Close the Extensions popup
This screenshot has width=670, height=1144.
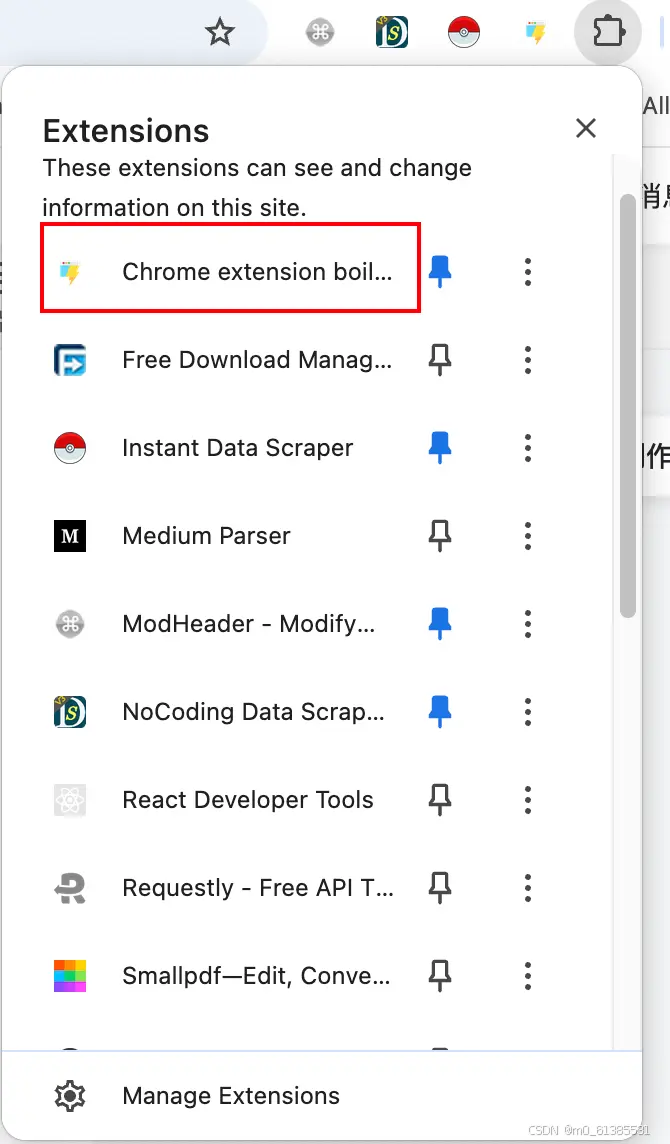coord(586,128)
